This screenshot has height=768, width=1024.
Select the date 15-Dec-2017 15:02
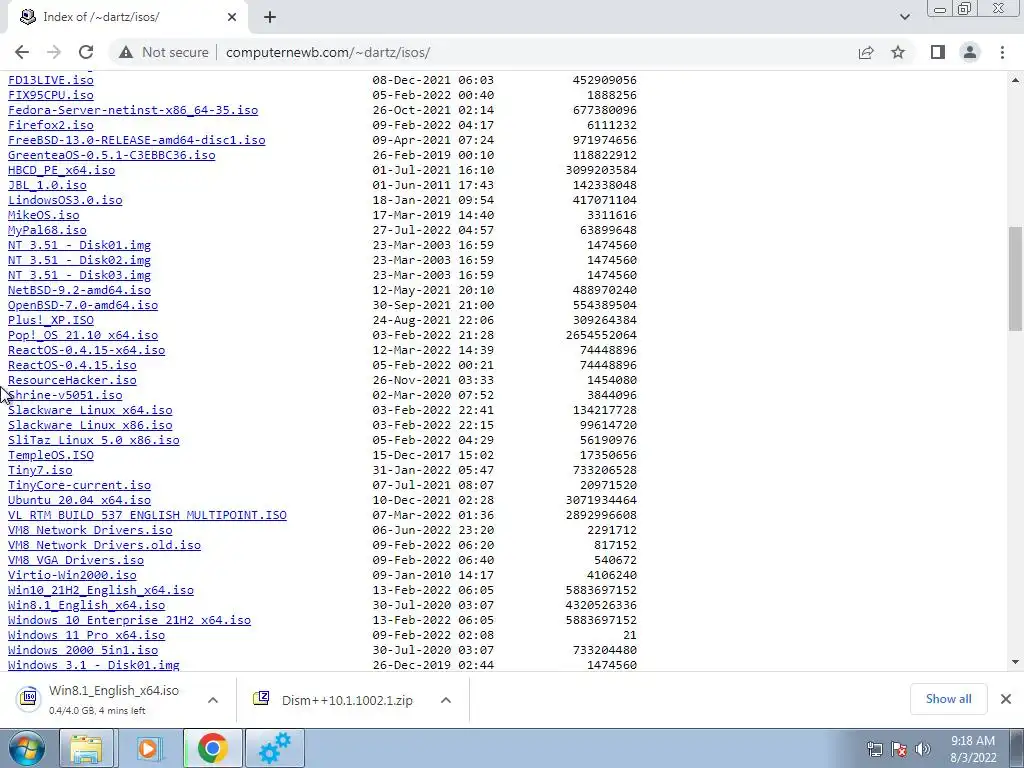point(433,455)
